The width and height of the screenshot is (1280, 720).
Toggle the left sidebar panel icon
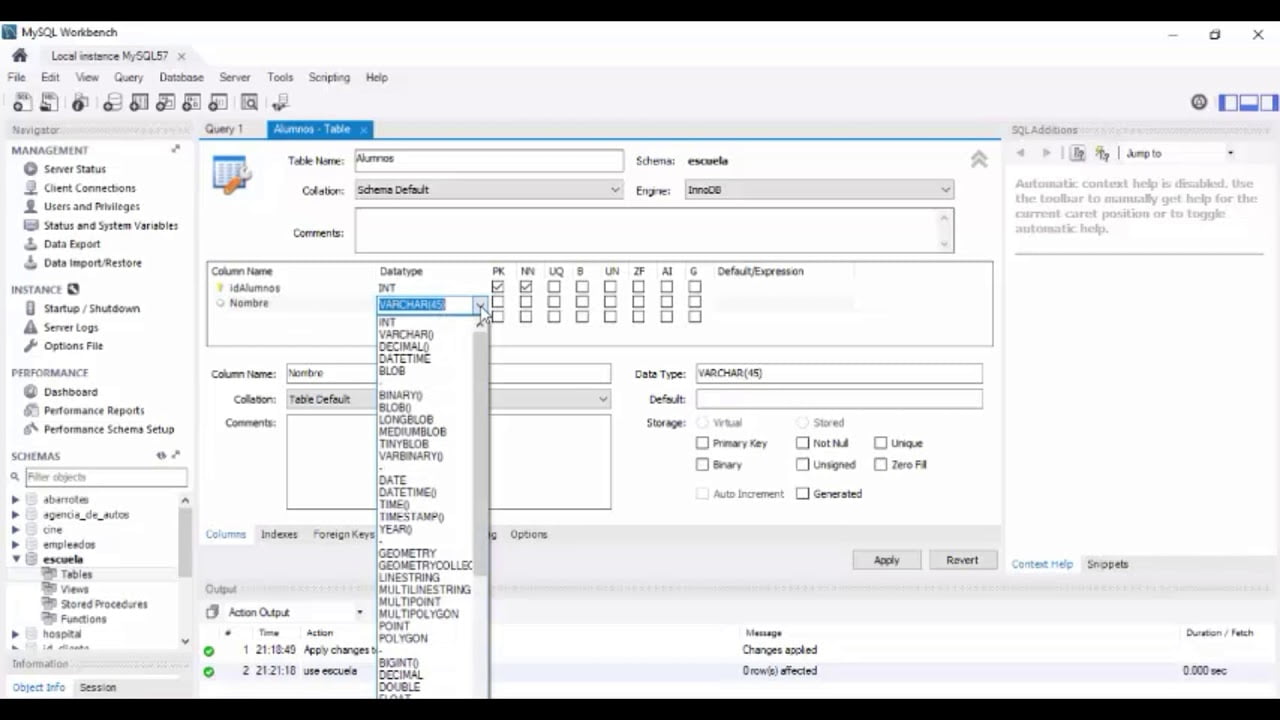click(x=1228, y=102)
